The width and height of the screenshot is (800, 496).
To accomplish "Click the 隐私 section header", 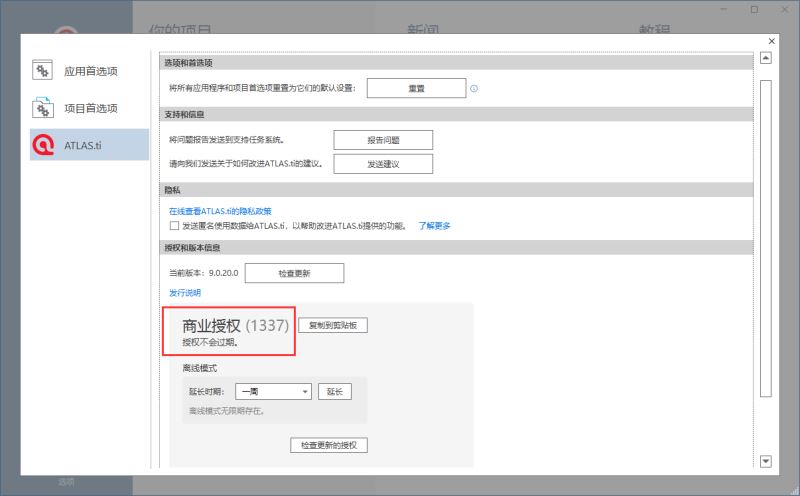I will [456, 190].
